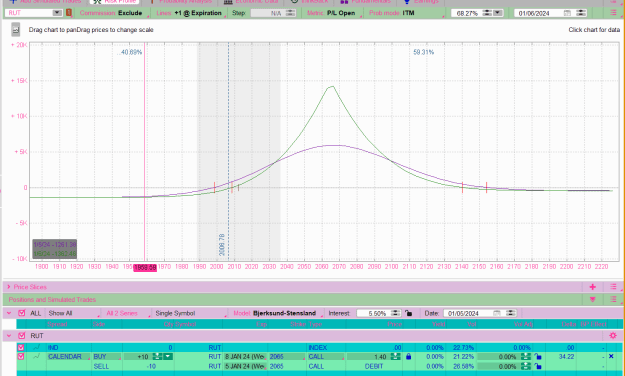Open dropdown arrow next to 68.27%
Screen dimensions: 625x376
[x=497, y=13]
